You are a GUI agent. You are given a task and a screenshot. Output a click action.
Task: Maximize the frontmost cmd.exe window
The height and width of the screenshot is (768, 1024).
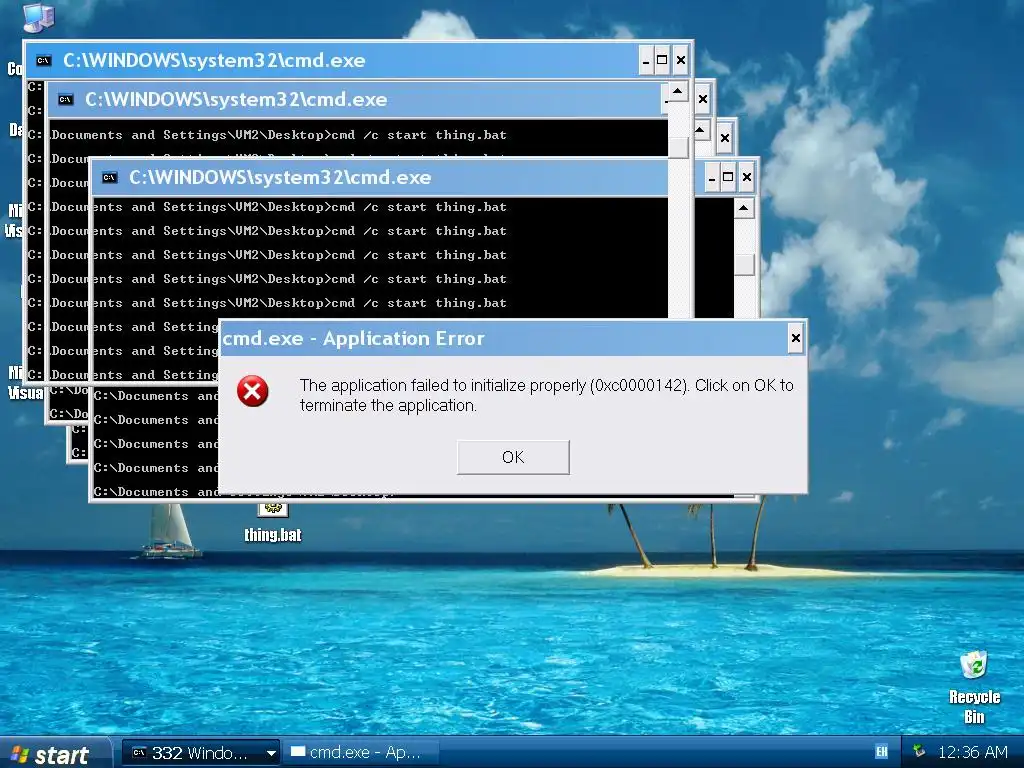point(728,178)
